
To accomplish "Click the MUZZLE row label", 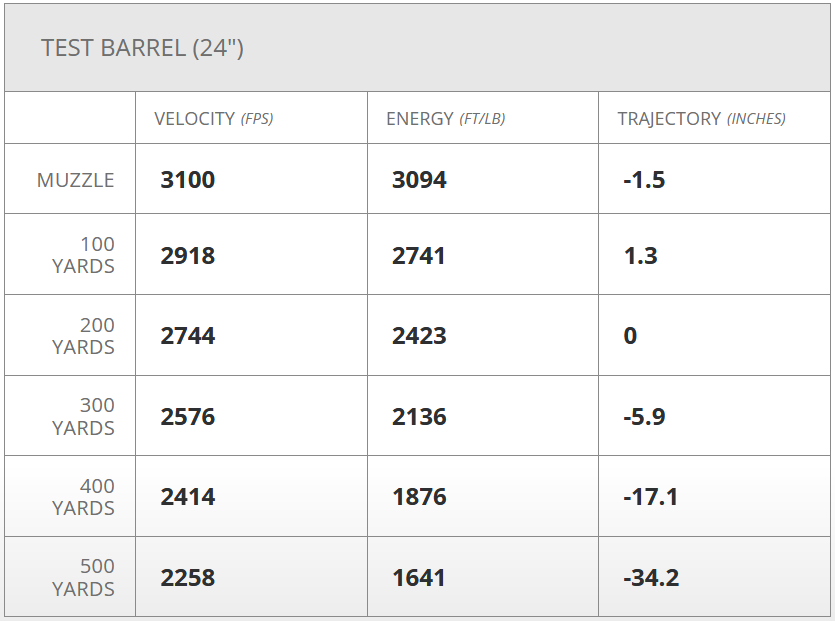I will click(76, 180).
